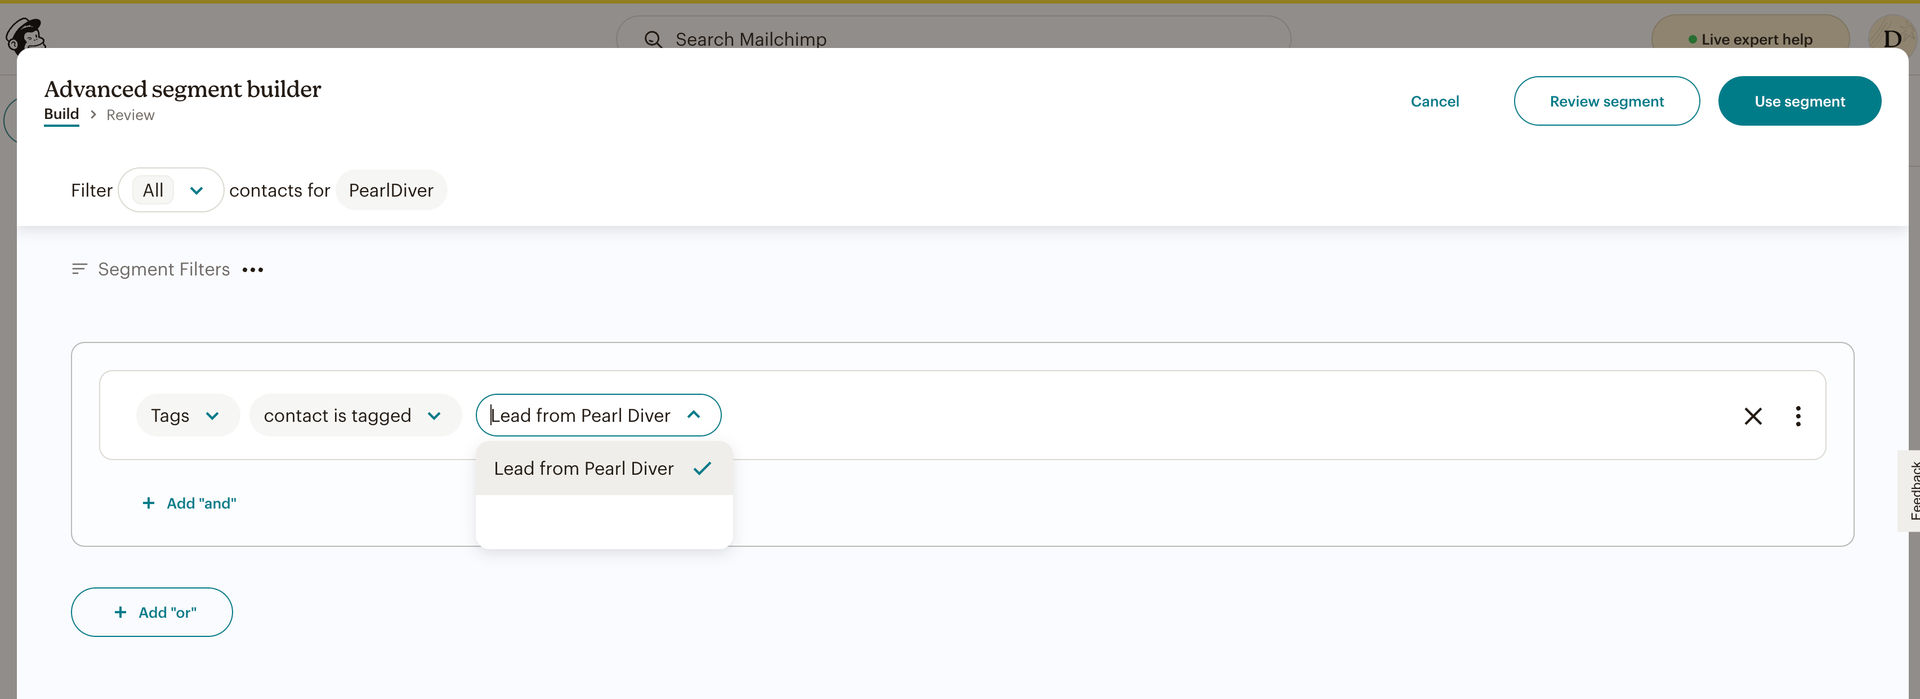The height and width of the screenshot is (699, 1920).
Task: Cancel the segment builder
Action: tap(1434, 101)
